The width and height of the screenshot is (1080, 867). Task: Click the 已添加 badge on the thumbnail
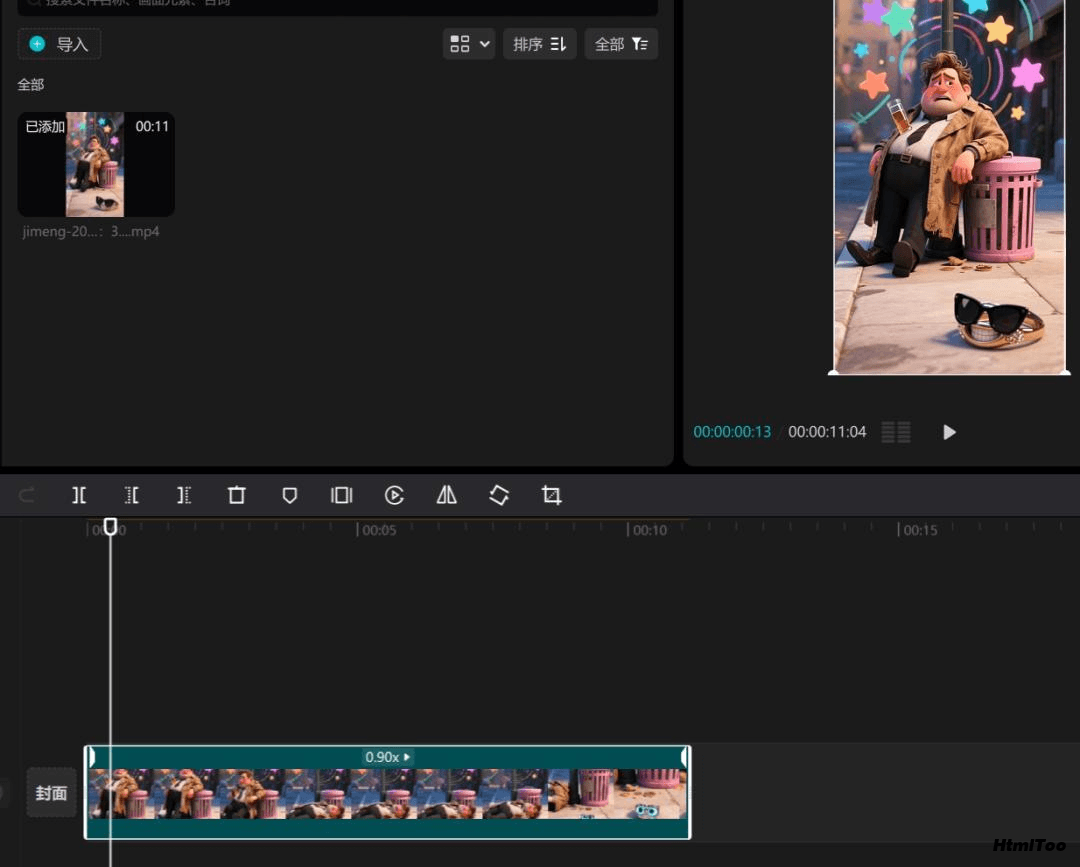(45, 127)
